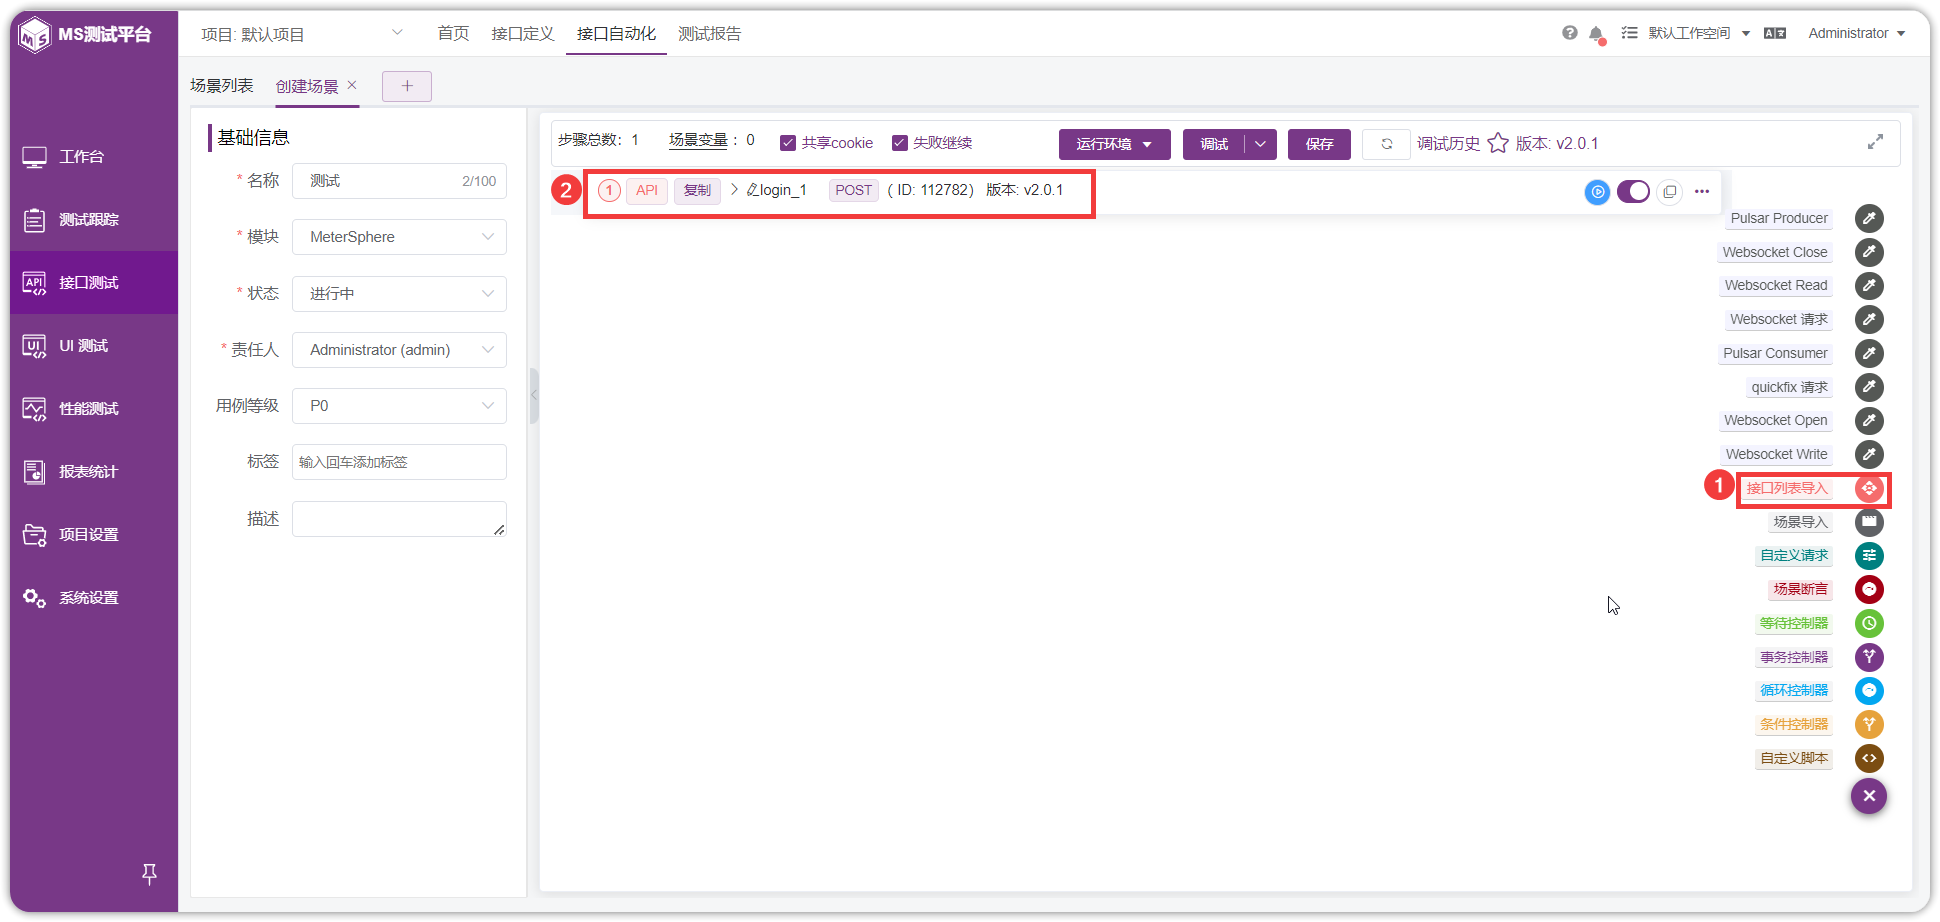
Task: Click the 自定义请求 teal icon
Action: pyautogui.click(x=1869, y=556)
